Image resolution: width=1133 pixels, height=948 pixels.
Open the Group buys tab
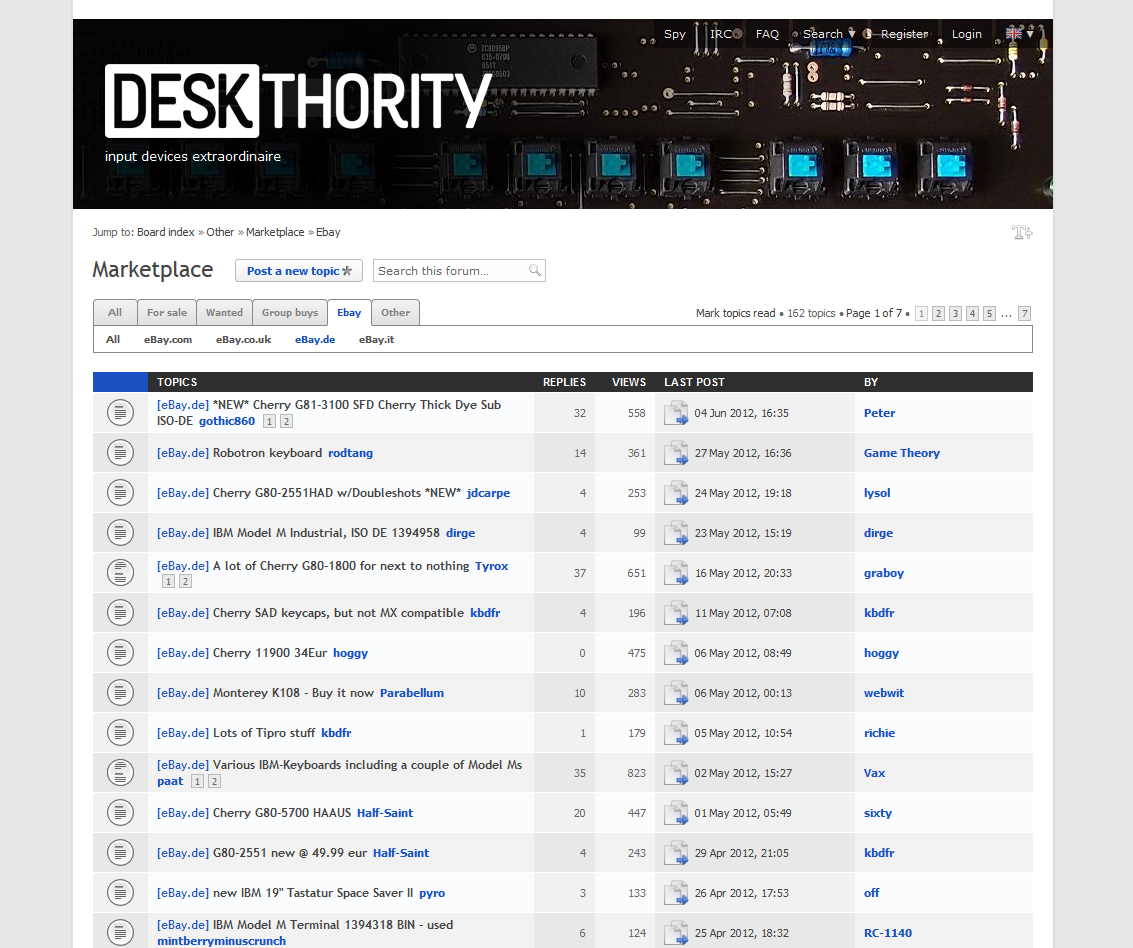pos(289,312)
